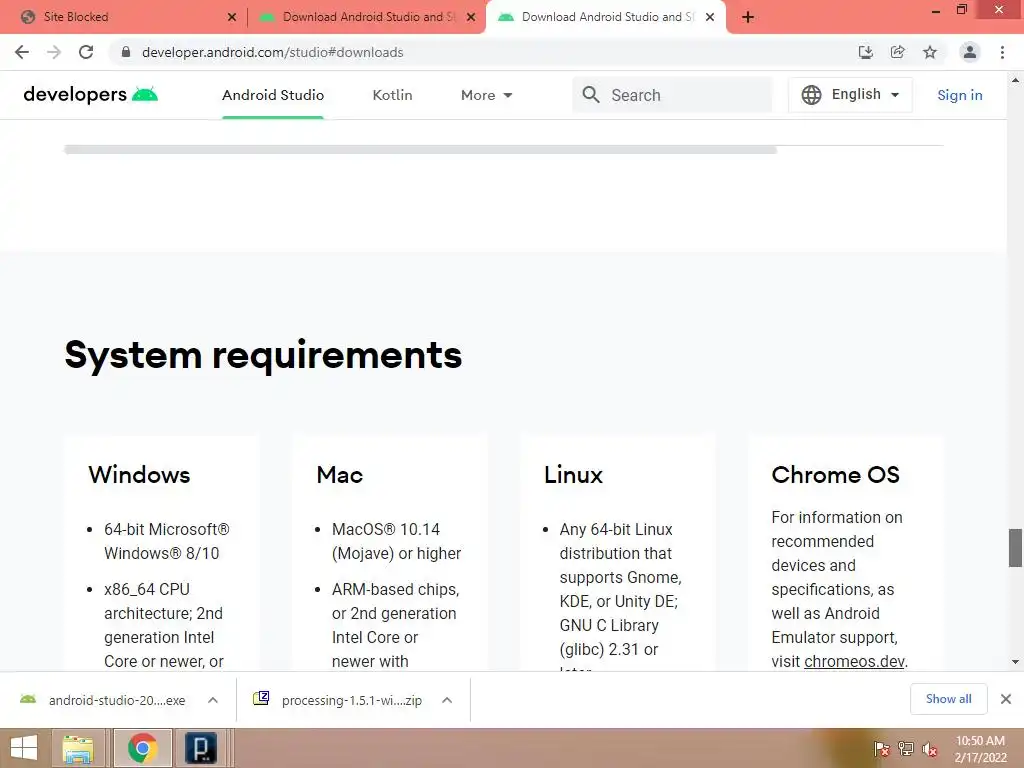This screenshot has height=768, width=1024.
Task: Click the search magnifier icon
Action: (591, 95)
